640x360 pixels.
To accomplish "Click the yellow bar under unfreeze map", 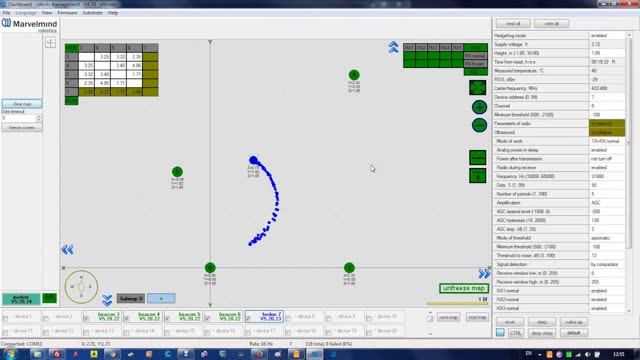I will [x=457, y=304].
